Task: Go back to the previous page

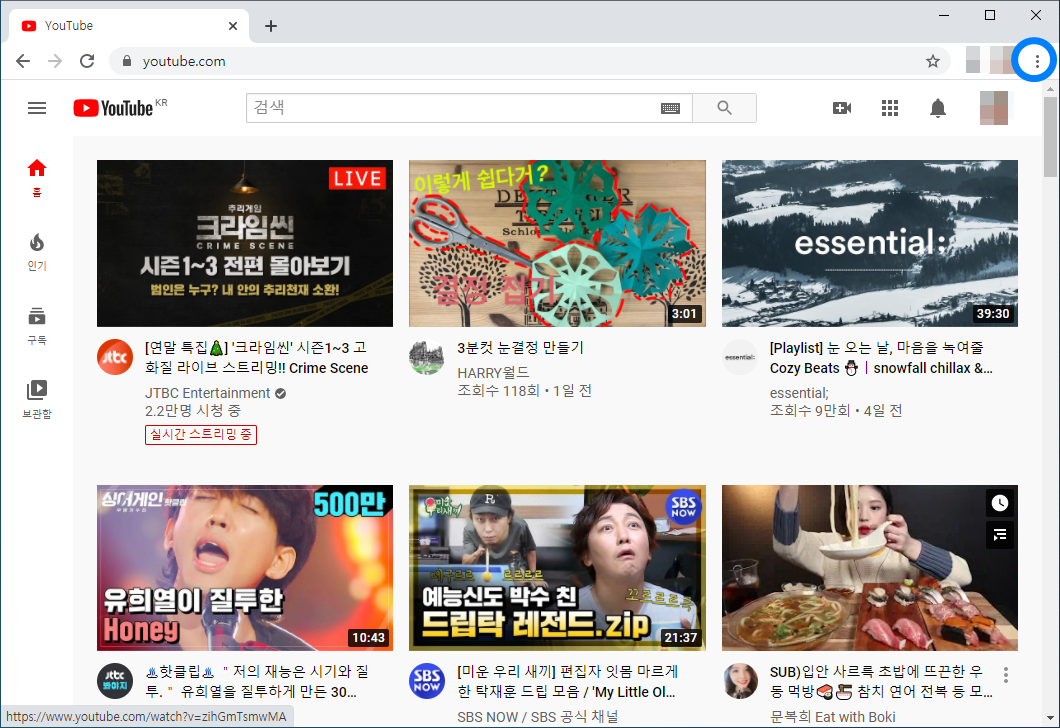Action: click(x=23, y=62)
